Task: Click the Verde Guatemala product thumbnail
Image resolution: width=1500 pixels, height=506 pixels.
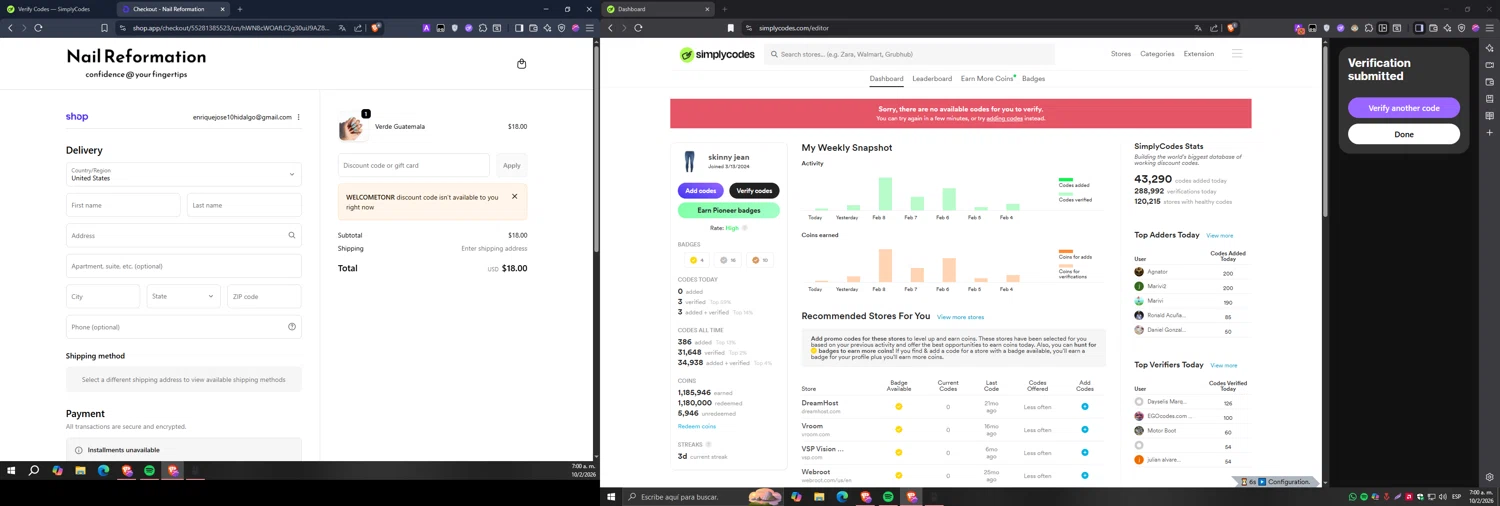Action: [352, 127]
